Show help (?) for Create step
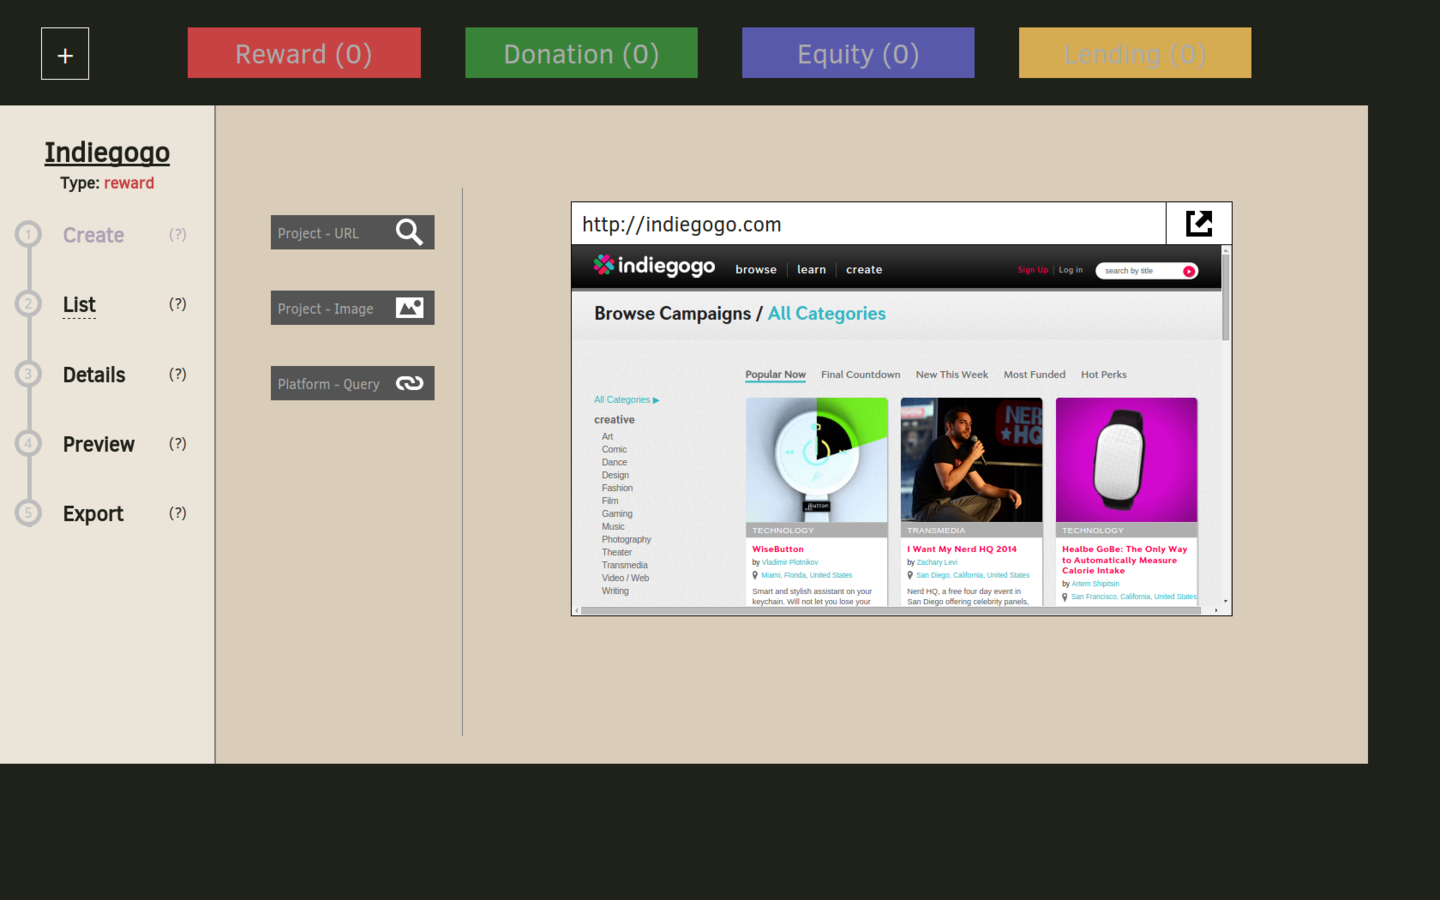Screen dimensions: 1440x900 178,234
